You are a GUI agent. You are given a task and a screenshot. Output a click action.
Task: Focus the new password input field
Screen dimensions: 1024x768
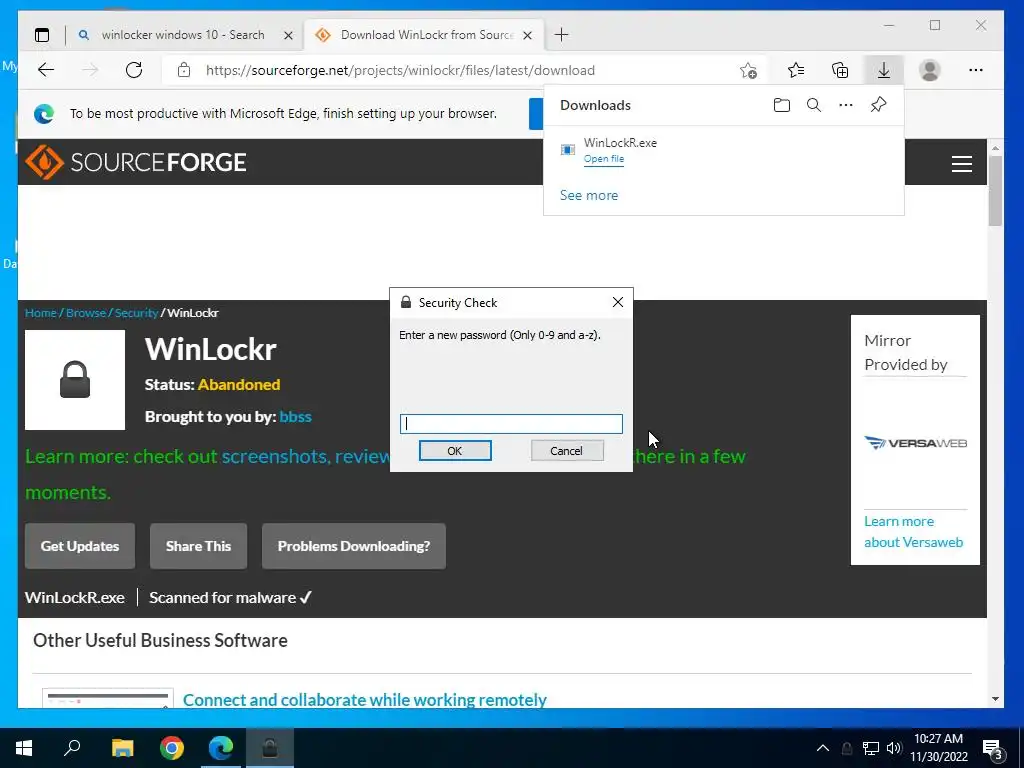point(511,424)
